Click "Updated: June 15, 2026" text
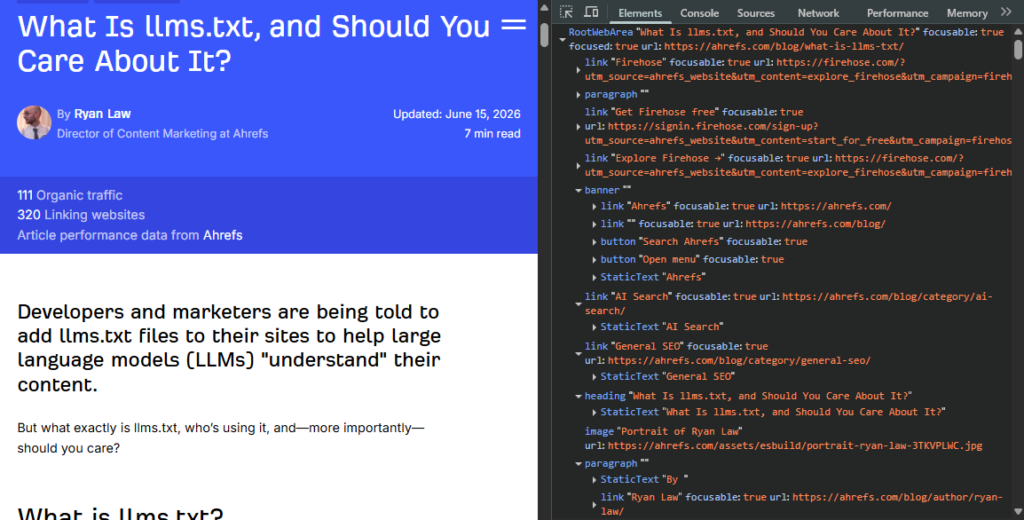This screenshot has height=520, width=1024. point(456,114)
